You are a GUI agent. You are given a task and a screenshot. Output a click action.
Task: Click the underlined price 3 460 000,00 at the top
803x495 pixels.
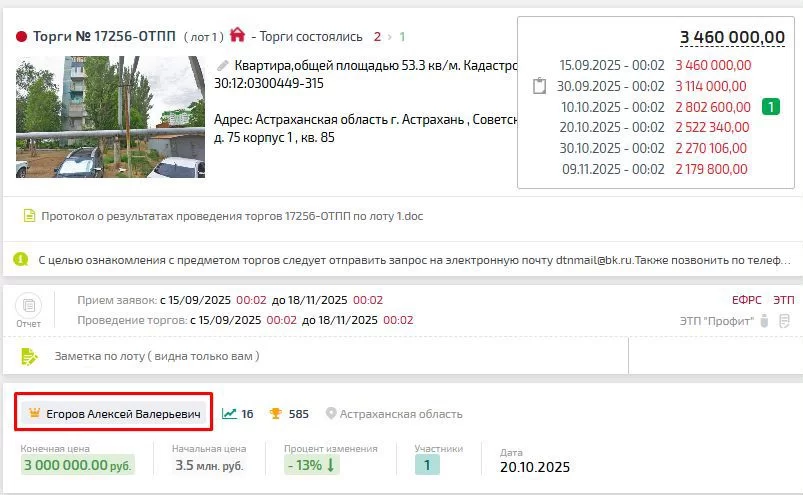(x=732, y=37)
